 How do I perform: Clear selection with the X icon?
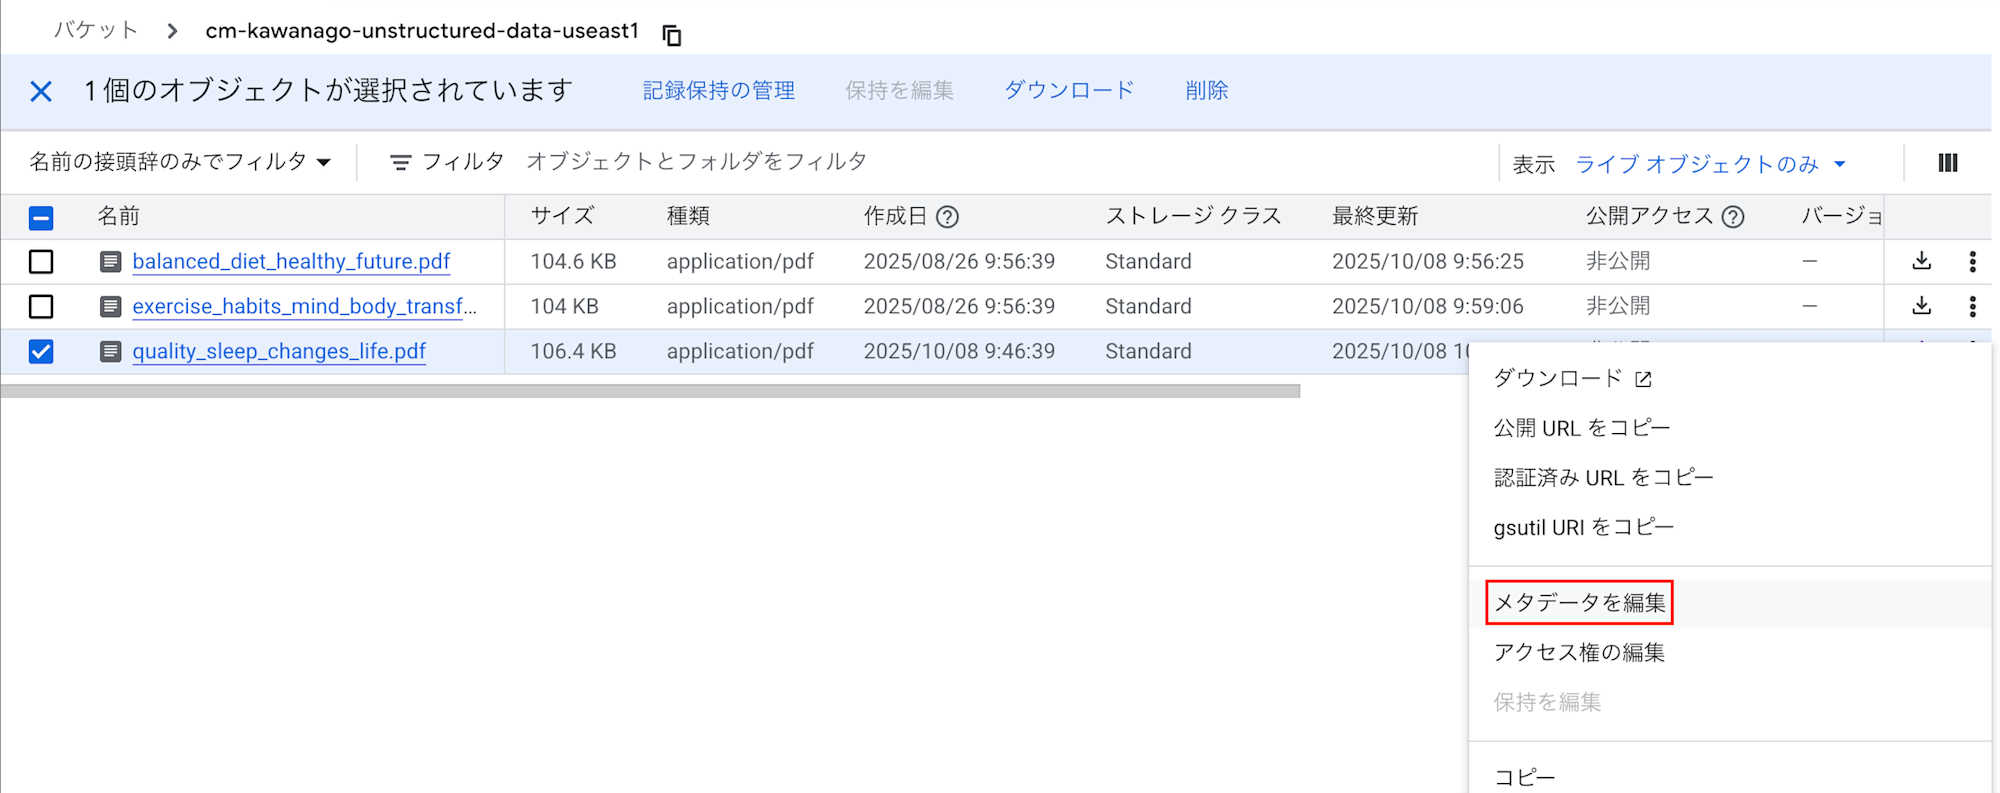tap(41, 92)
